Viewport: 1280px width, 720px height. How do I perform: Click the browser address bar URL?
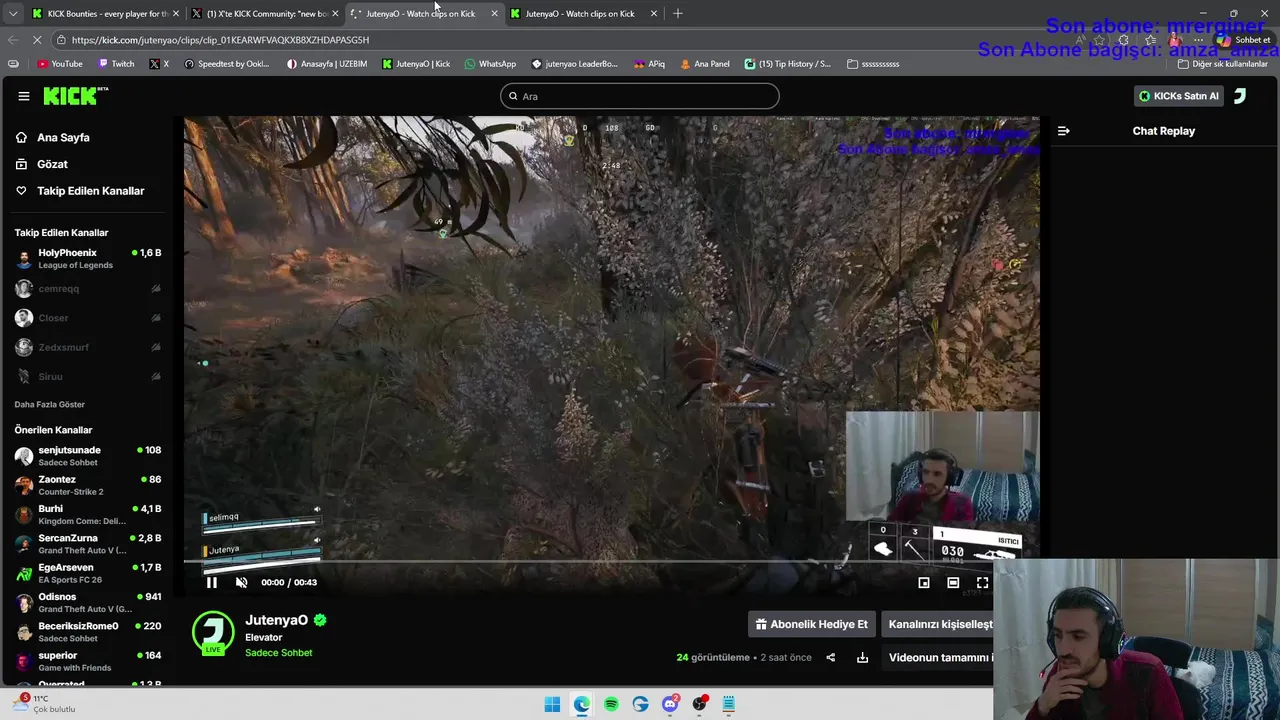220,40
